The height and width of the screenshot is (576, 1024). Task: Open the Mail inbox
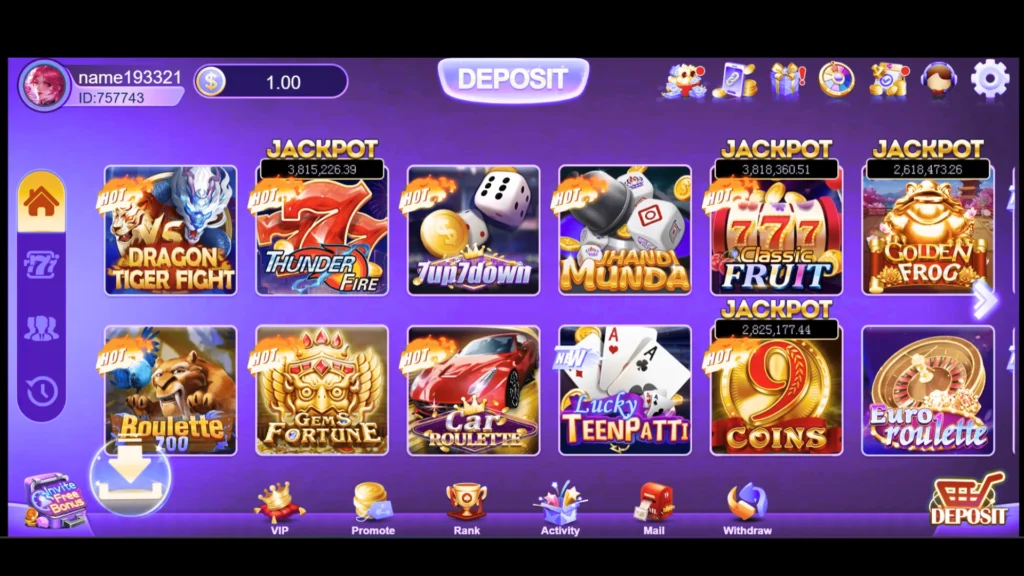pos(654,509)
